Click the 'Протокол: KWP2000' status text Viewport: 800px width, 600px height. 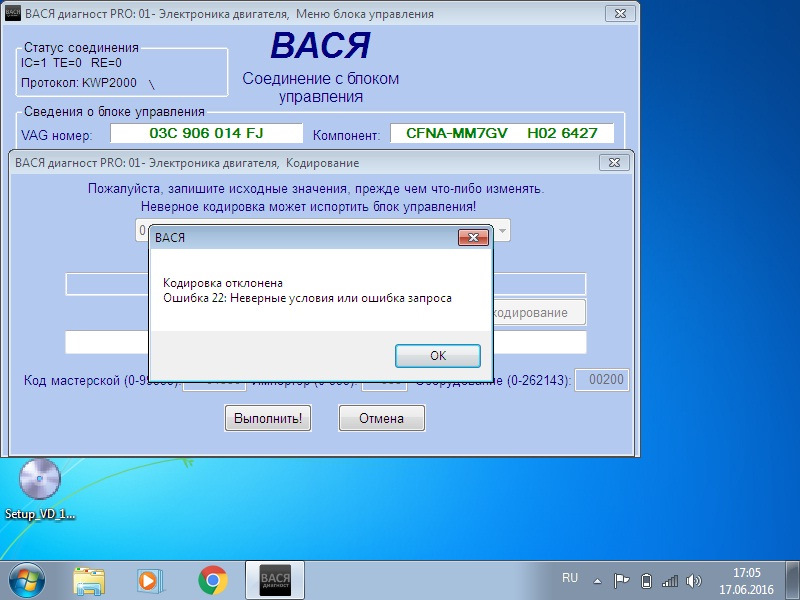79,83
